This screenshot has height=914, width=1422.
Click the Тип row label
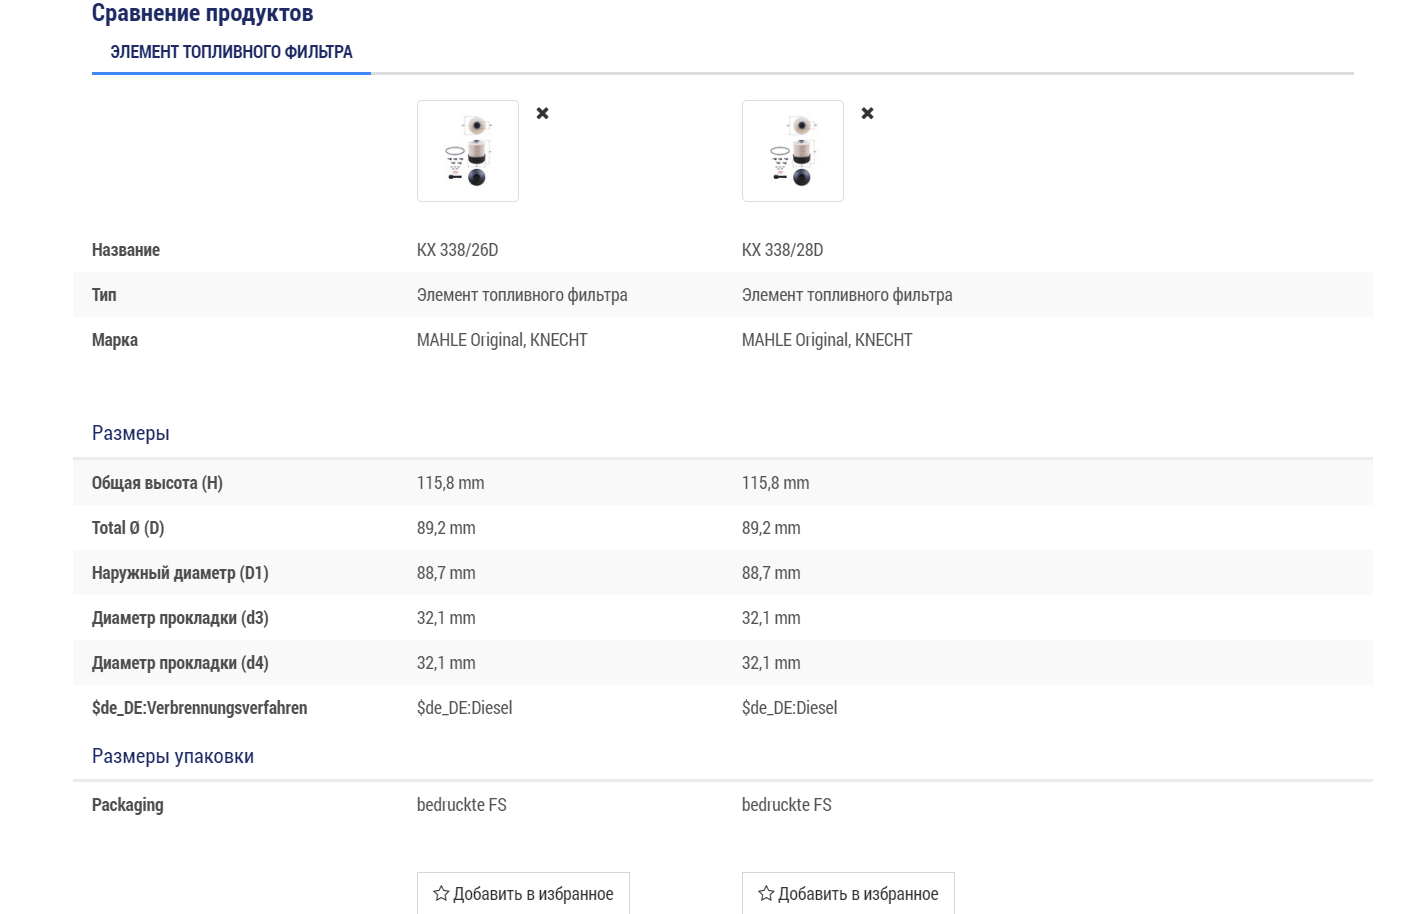click(104, 295)
